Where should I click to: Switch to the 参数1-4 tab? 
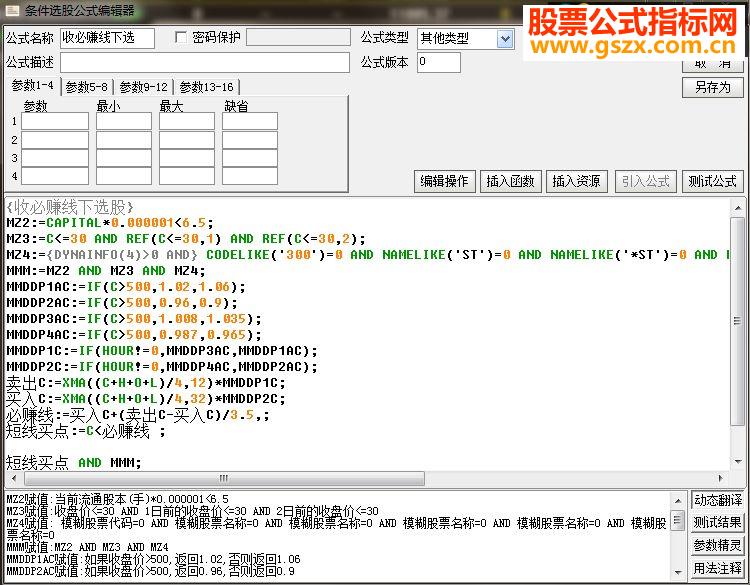point(33,86)
